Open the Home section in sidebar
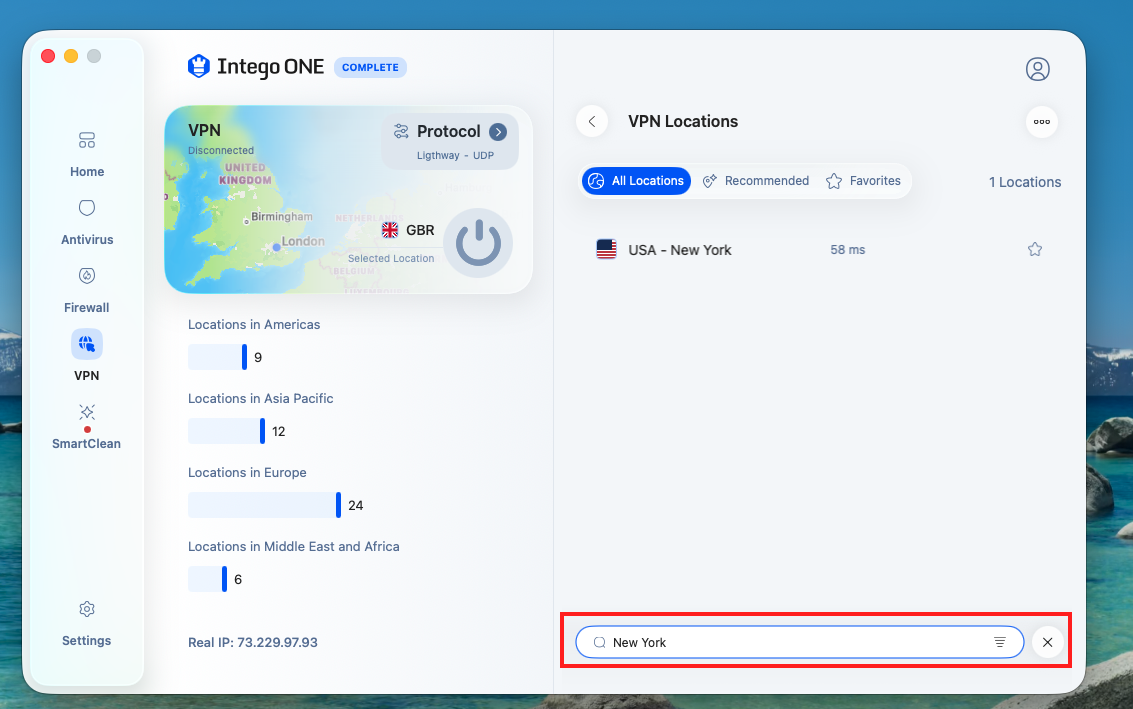Viewport: 1133px width, 709px height. pyautogui.click(x=87, y=154)
